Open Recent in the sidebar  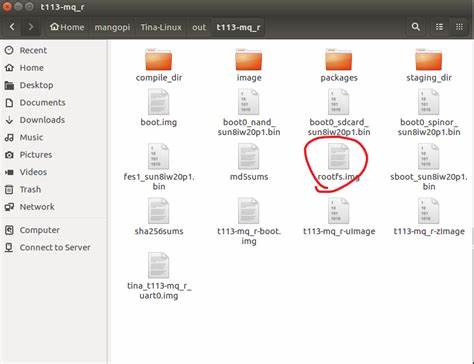(53, 50)
